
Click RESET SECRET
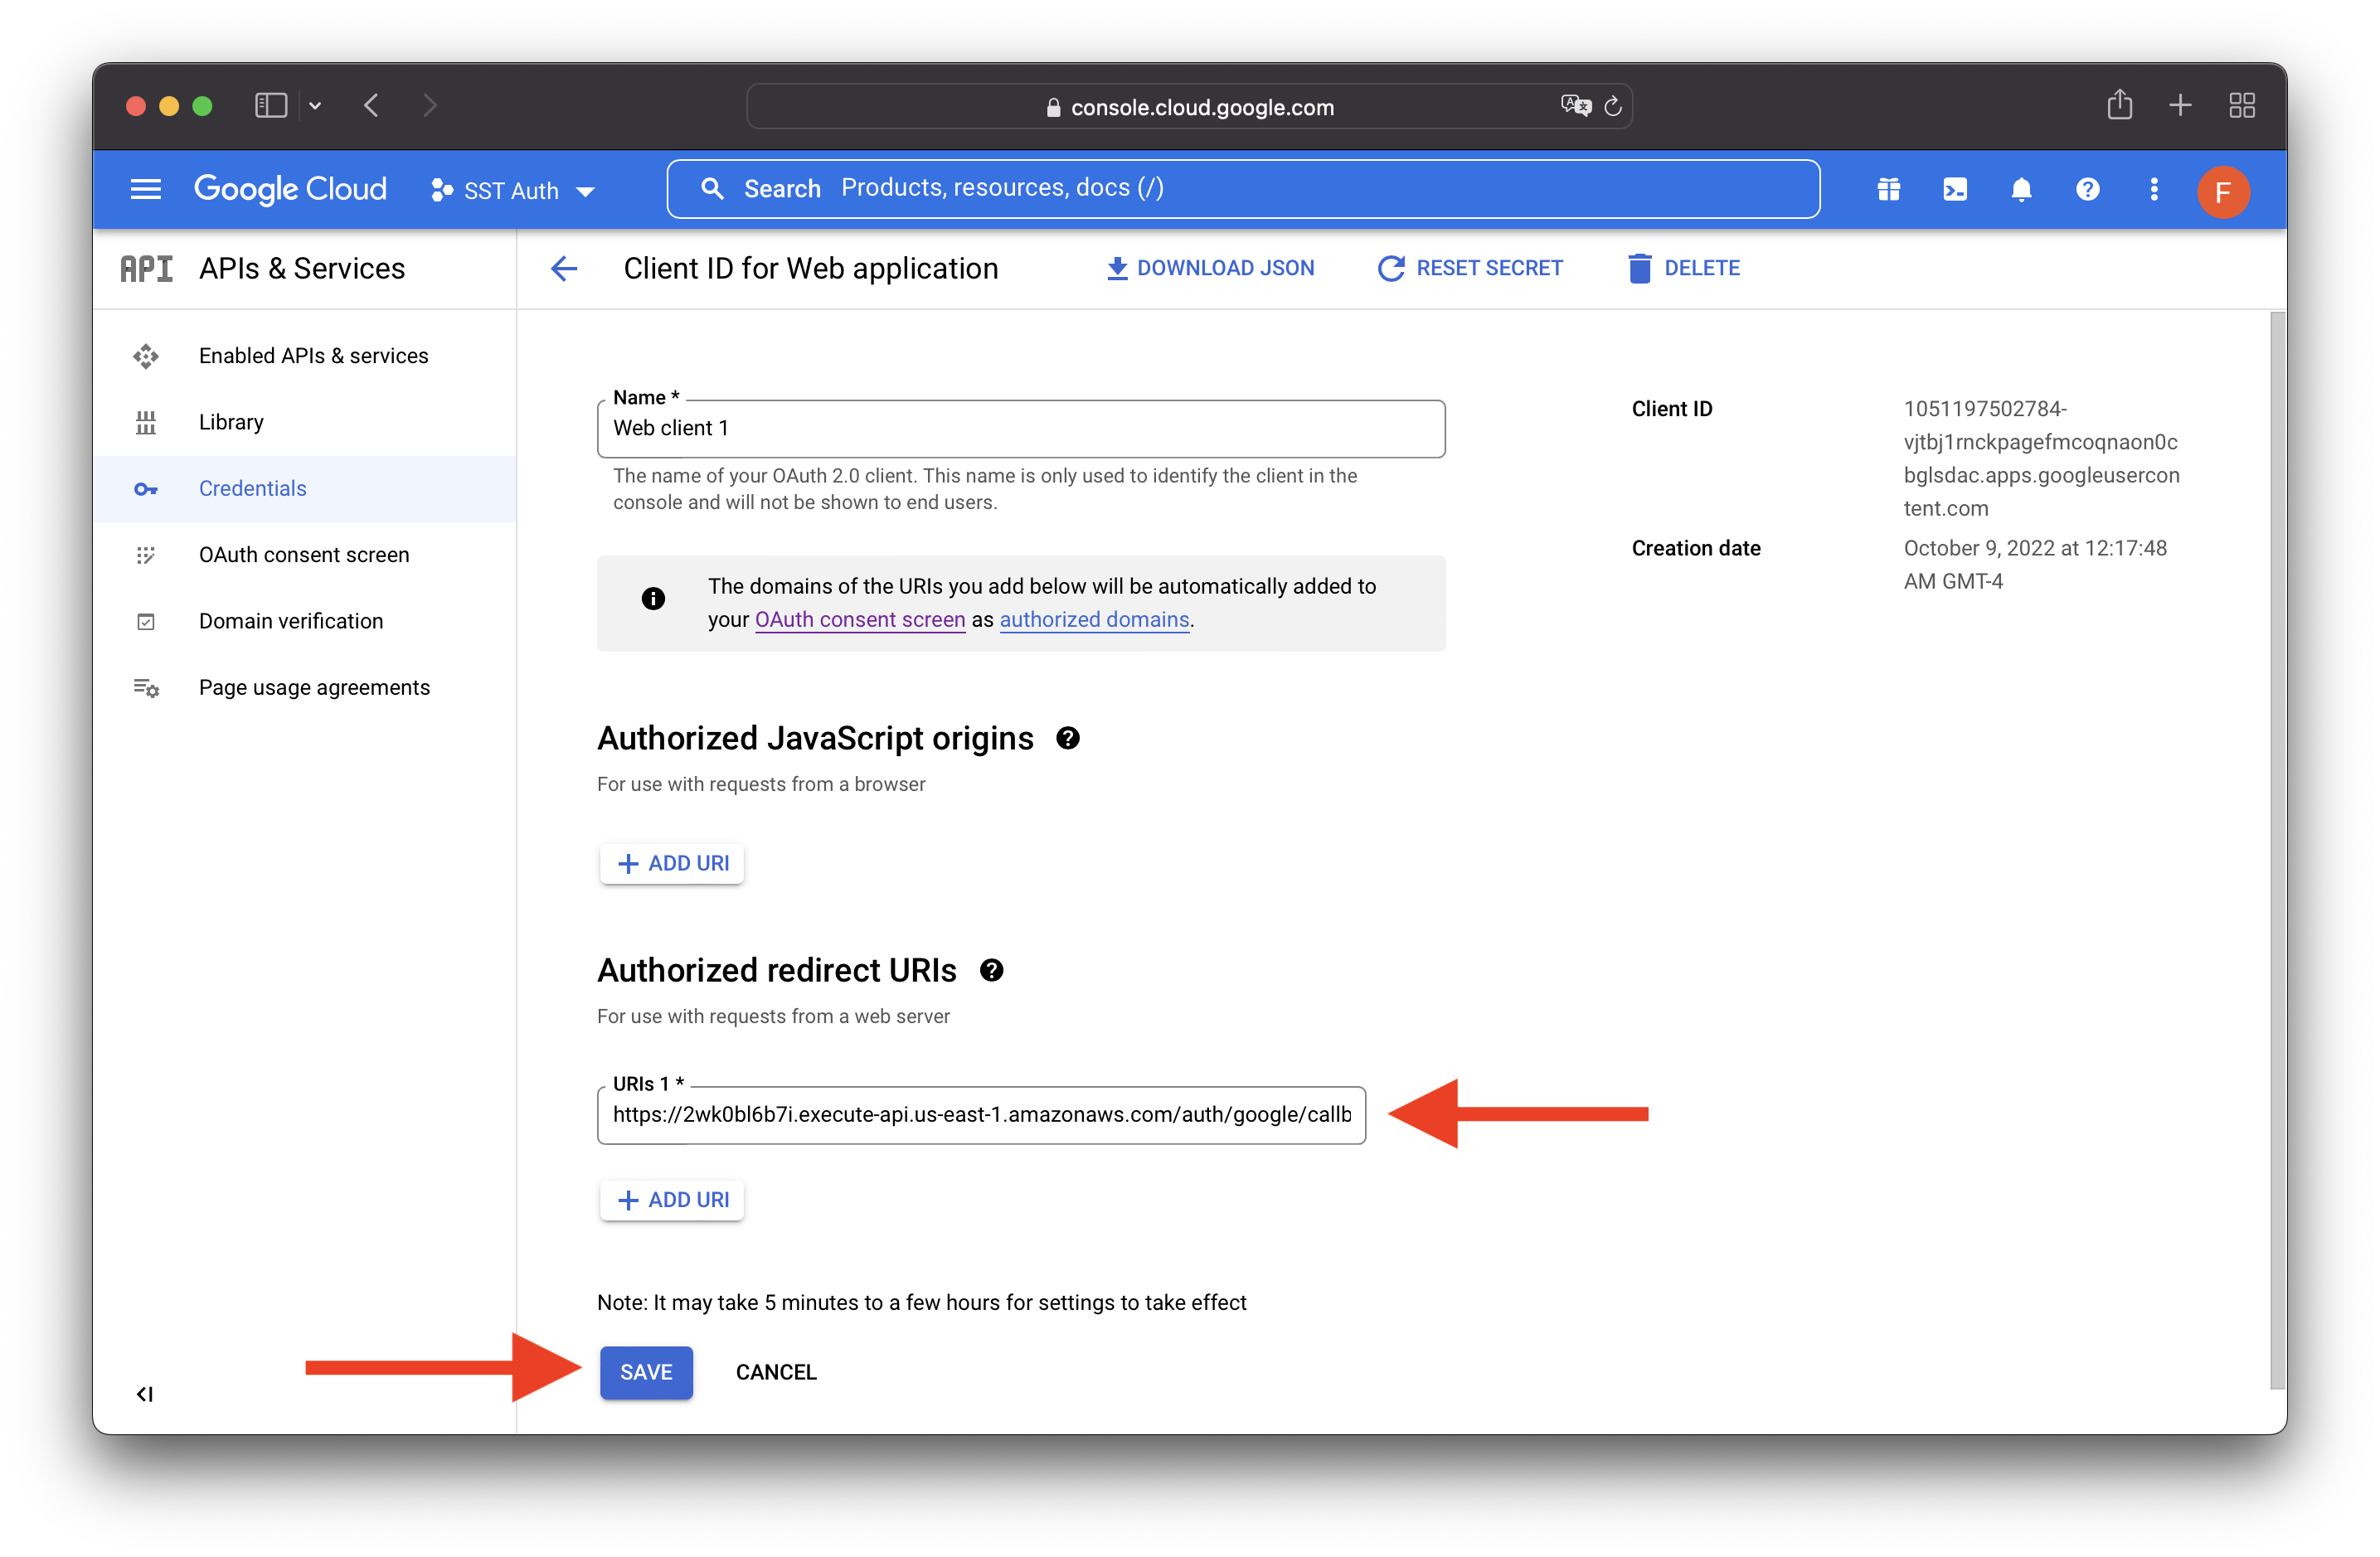point(1470,268)
